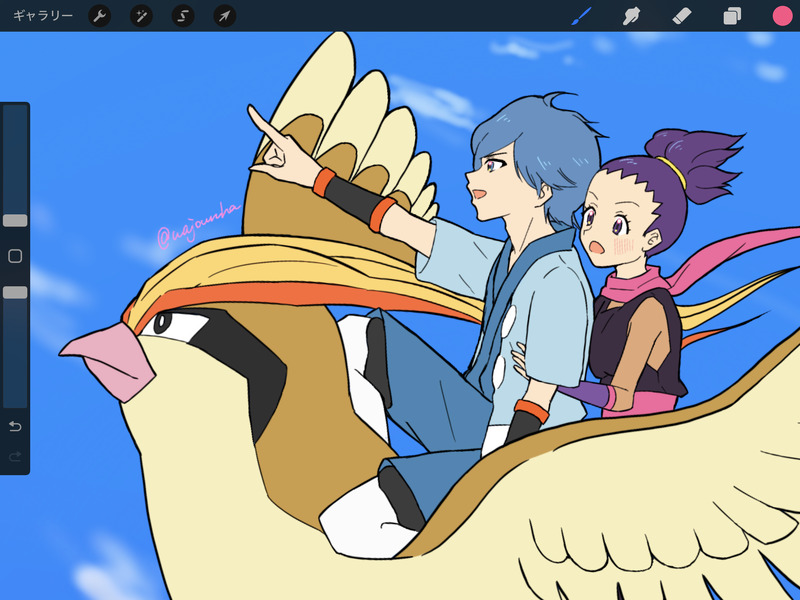The height and width of the screenshot is (600, 800).
Task: Open the Layers panel
Action: click(732, 16)
